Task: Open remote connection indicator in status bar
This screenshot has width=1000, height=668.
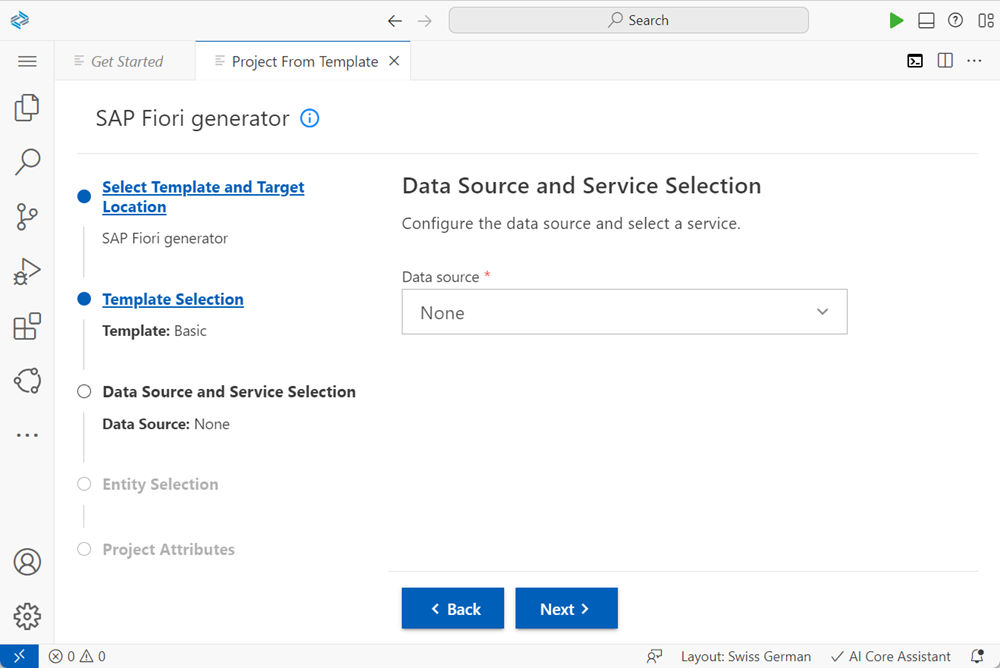Action: (x=19, y=656)
